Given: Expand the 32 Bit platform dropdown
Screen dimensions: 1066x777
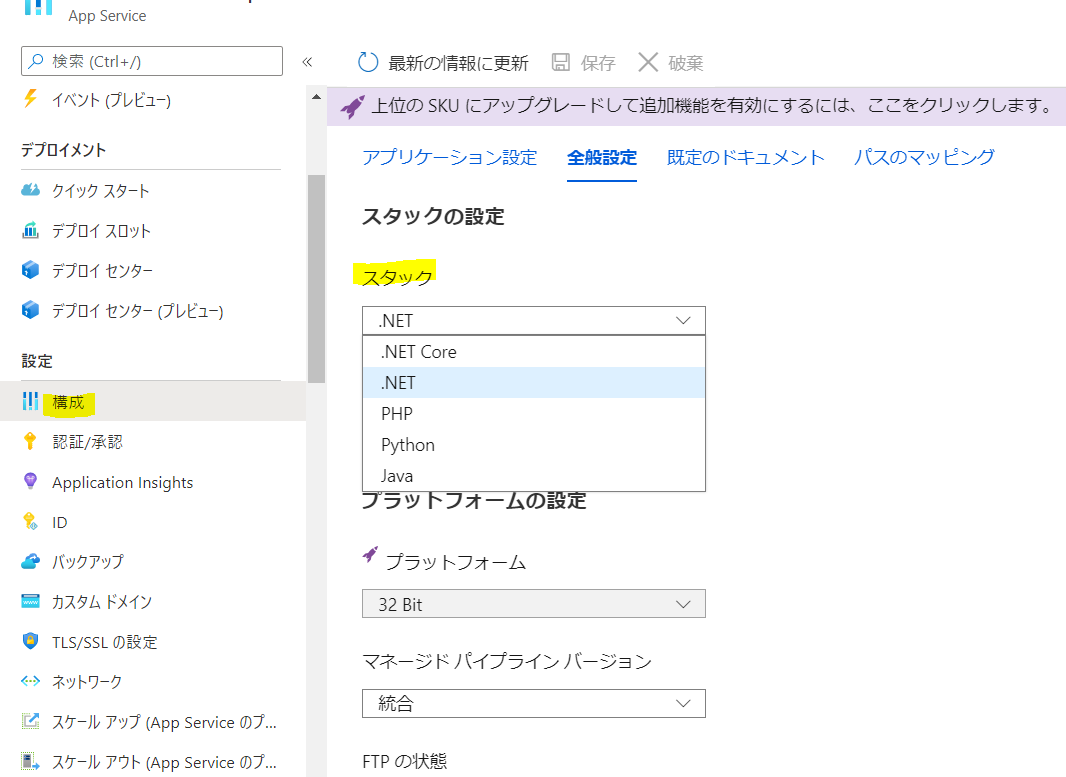Looking at the screenshot, I should 534,604.
